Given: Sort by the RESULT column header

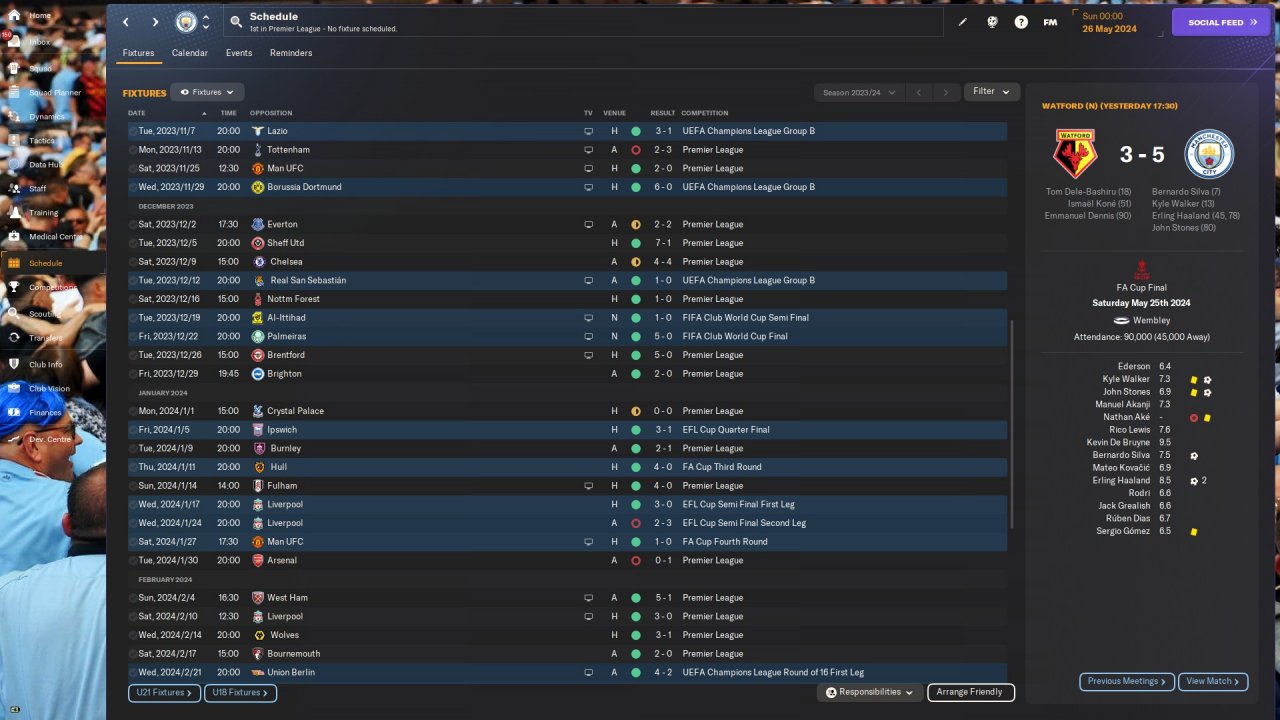Looking at the screenshot, I should [662, 113].
